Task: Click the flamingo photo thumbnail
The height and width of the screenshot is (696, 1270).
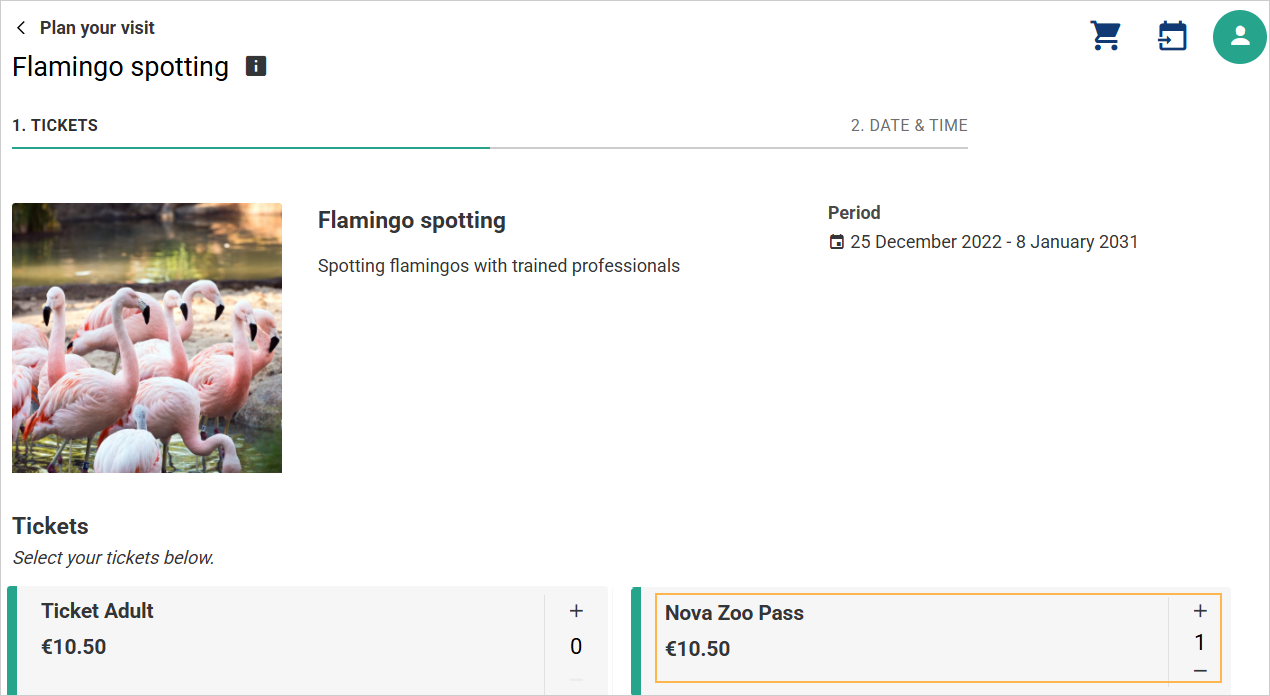Action: tap(147, 338)
